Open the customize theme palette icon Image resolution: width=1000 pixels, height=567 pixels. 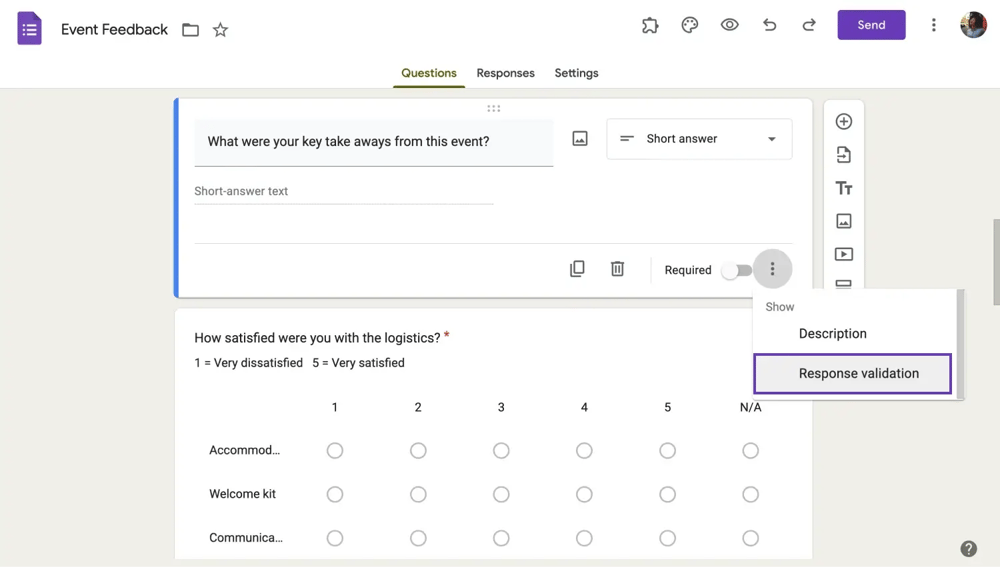(689, 26)
